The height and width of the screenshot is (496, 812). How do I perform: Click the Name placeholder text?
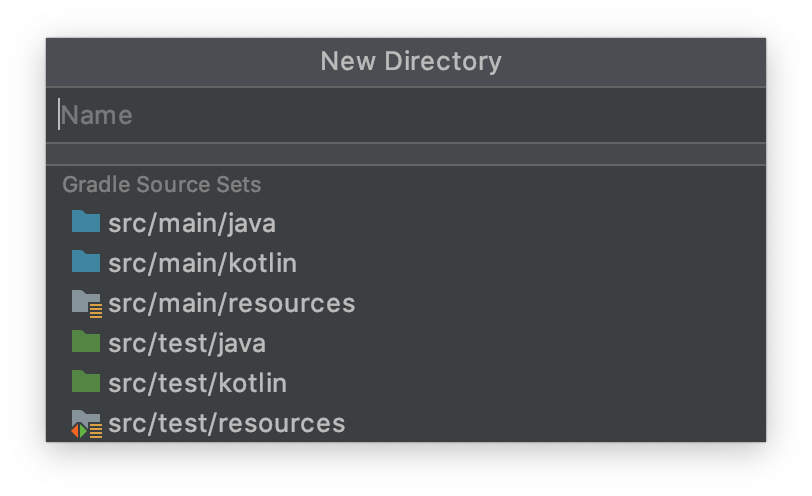click(97, 115)
